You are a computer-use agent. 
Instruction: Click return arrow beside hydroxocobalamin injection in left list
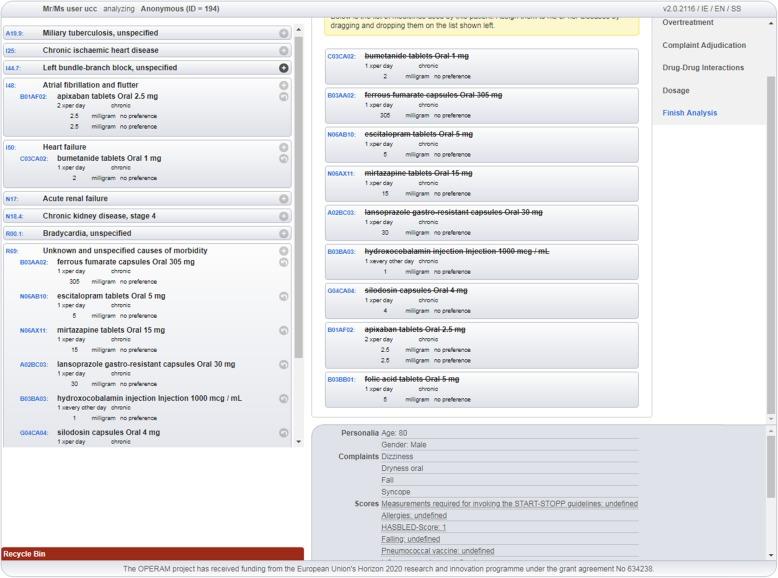tap(283, 398)
